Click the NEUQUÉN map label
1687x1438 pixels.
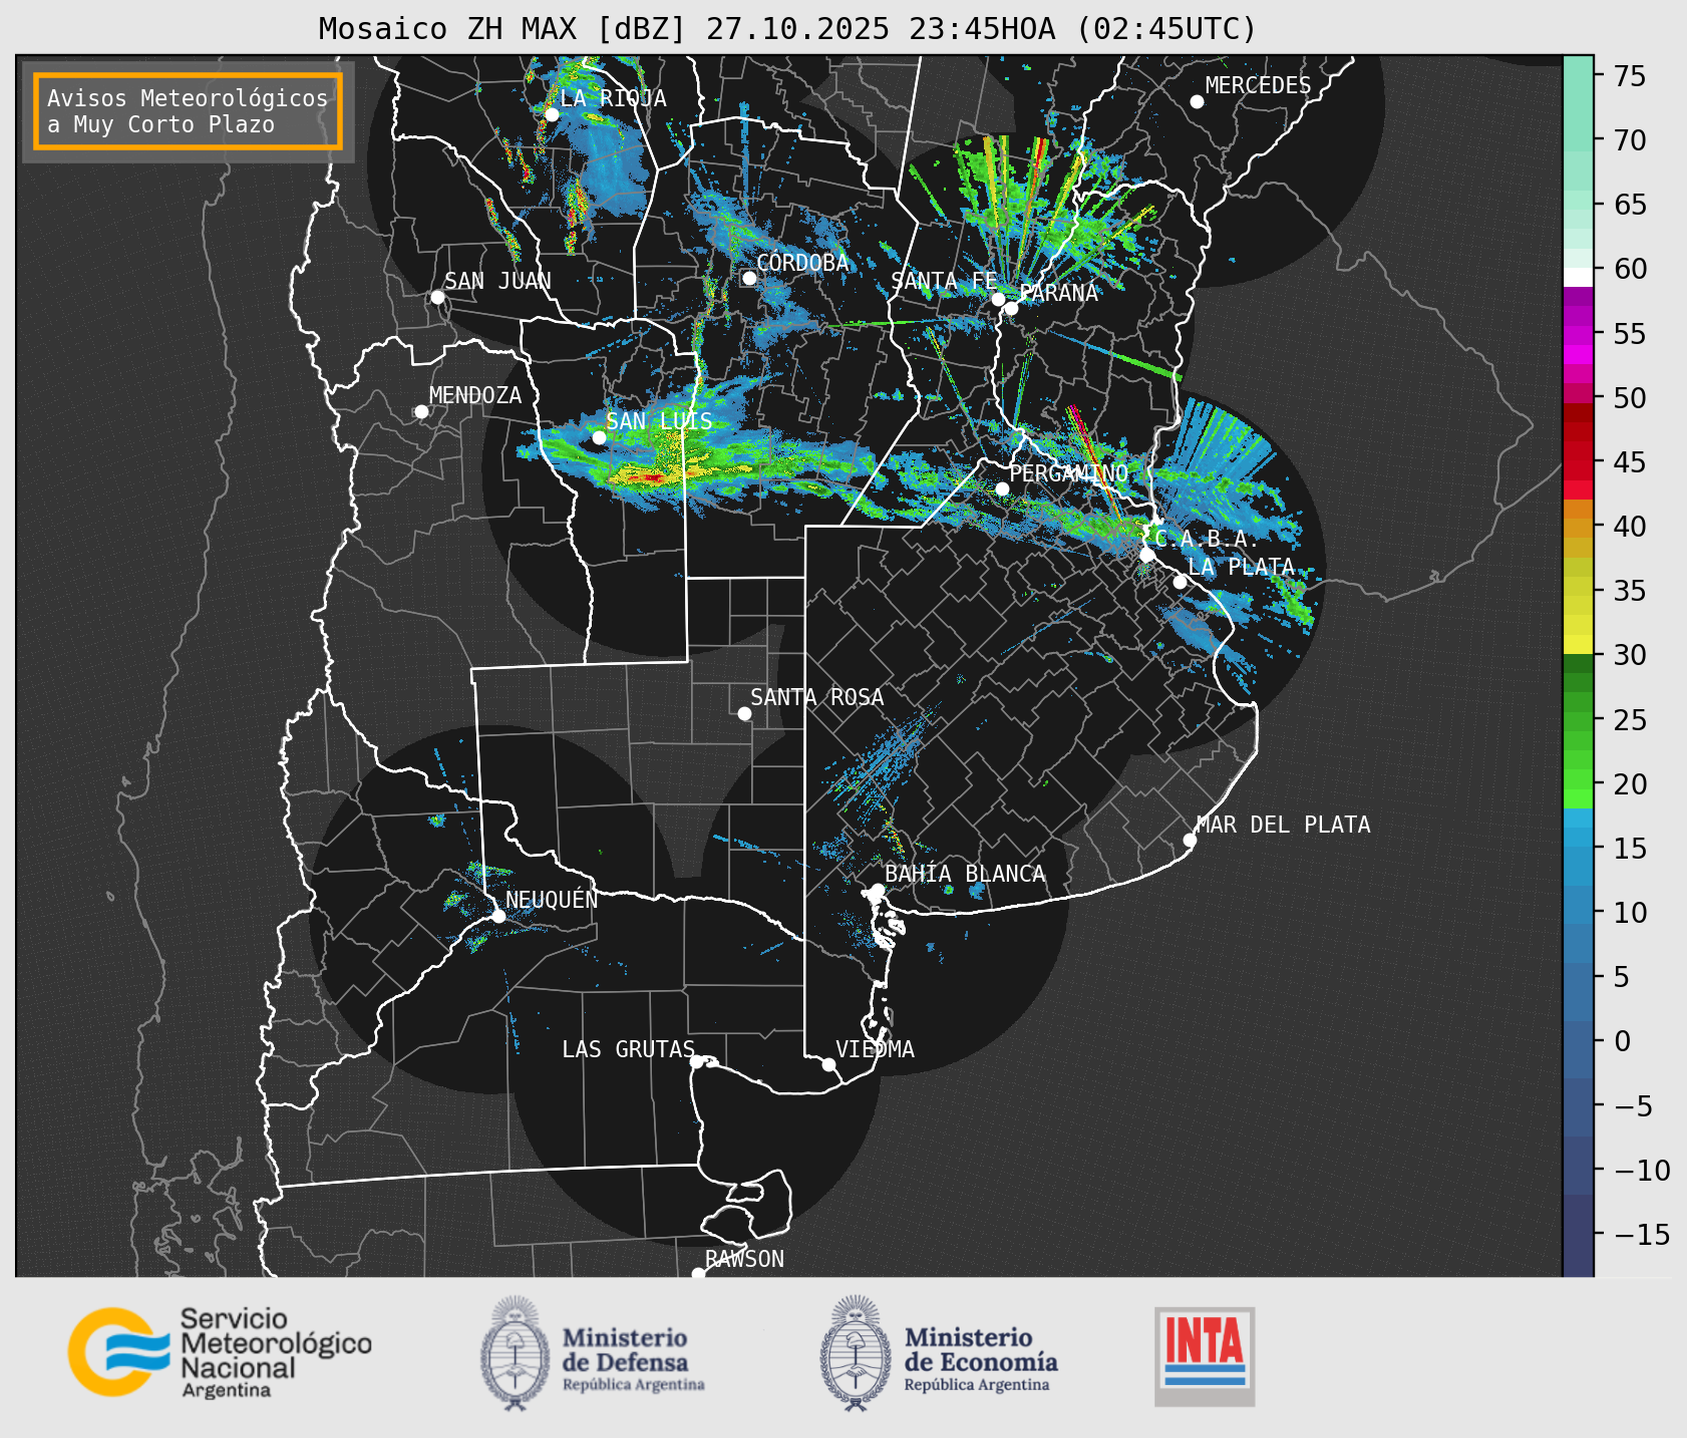tap(552, 900)
